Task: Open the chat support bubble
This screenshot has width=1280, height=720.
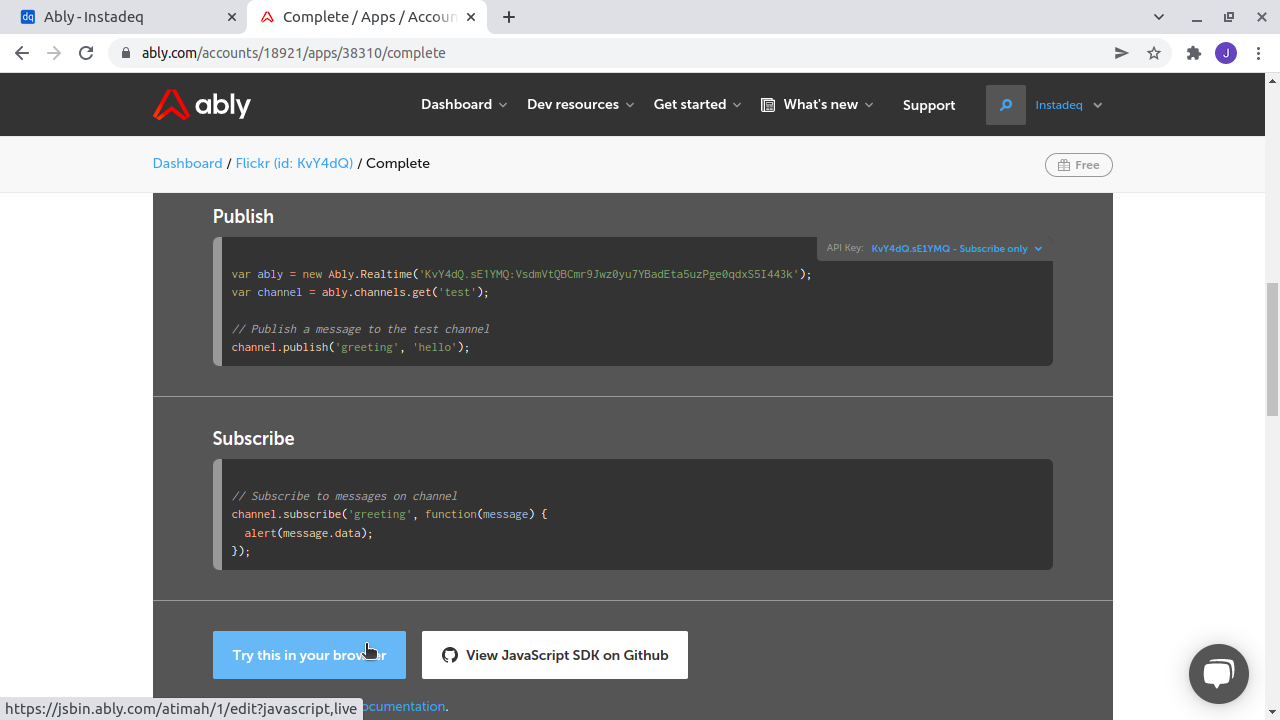Action: pyautogui.click(x=1219, y=674)
